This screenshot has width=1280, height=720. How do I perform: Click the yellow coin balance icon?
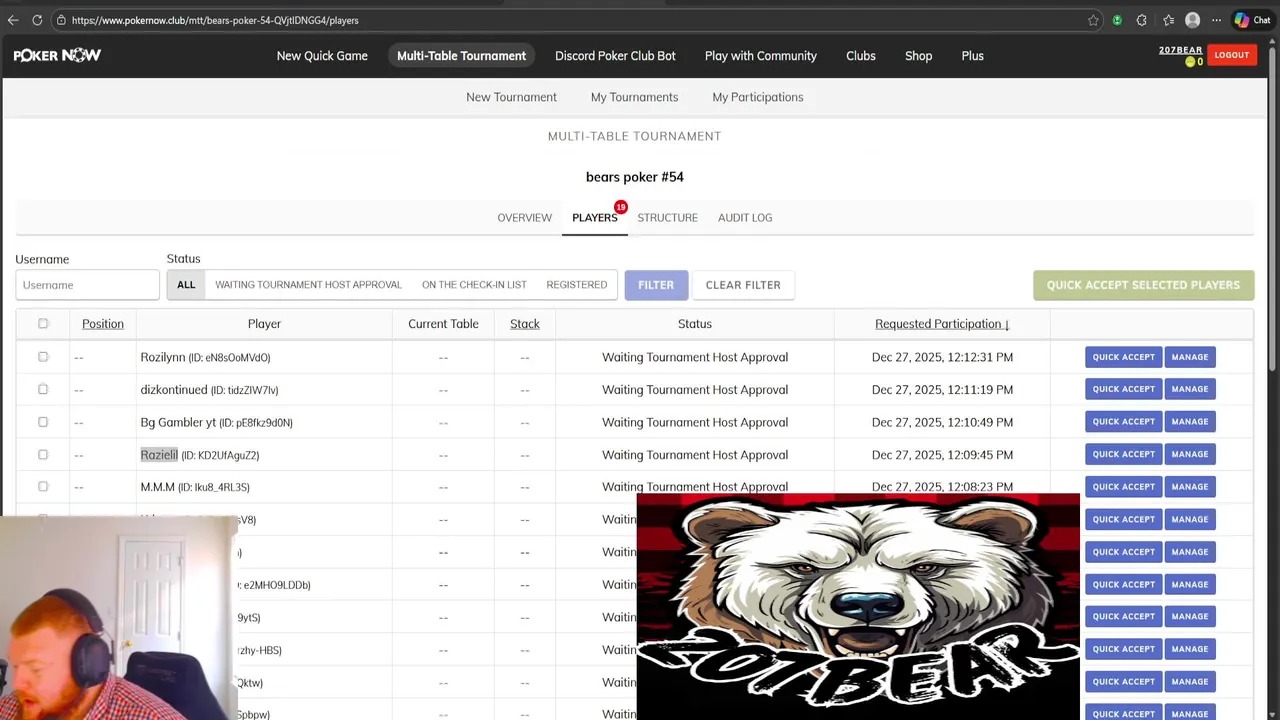1190,62
